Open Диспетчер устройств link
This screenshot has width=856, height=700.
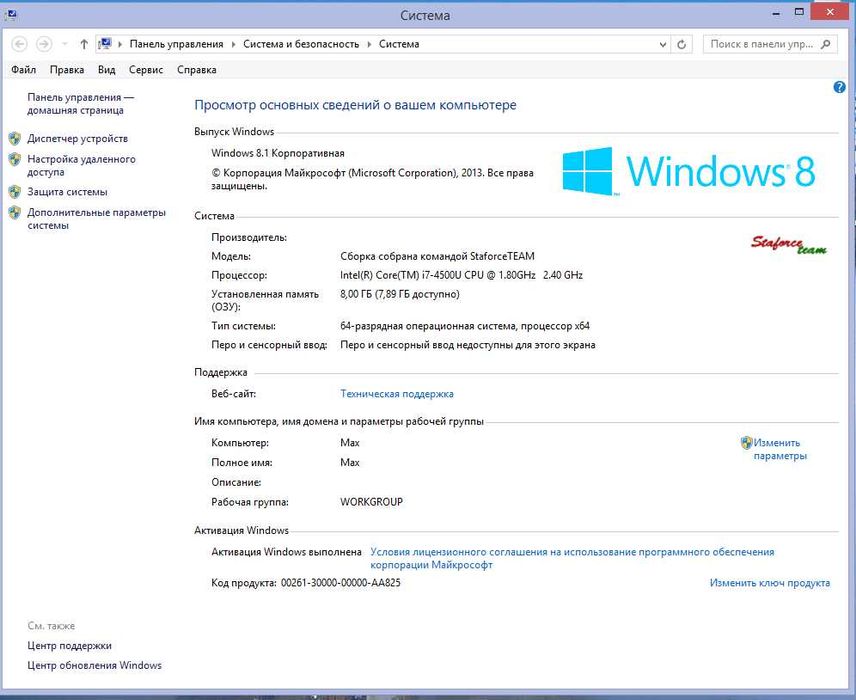[x=78, y=139]
